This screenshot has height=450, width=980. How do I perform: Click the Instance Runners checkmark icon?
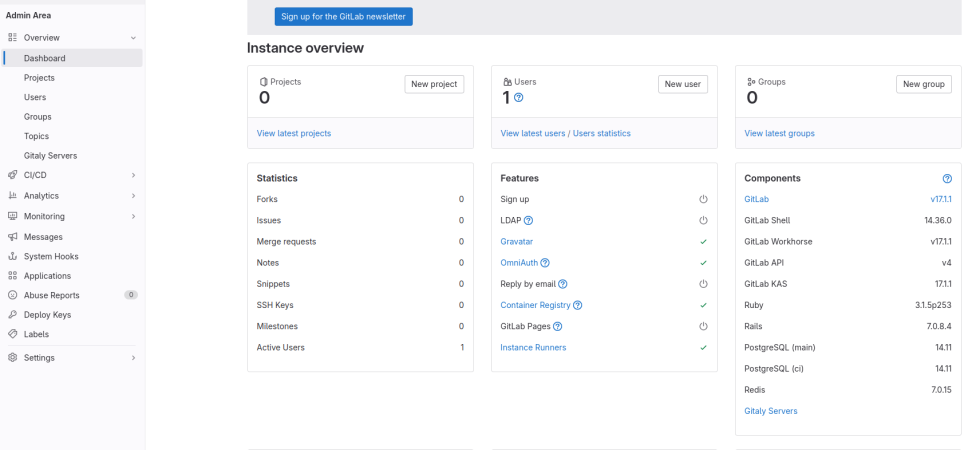(x=703, y=348)
